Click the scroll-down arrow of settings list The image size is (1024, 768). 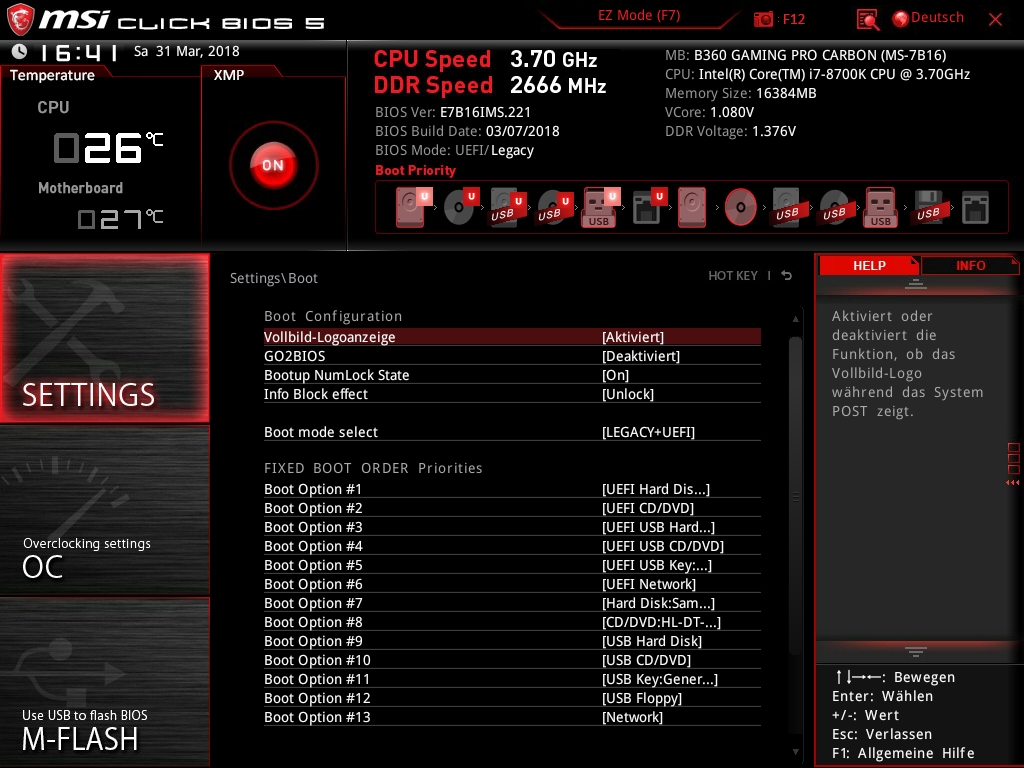pos(795,752)
